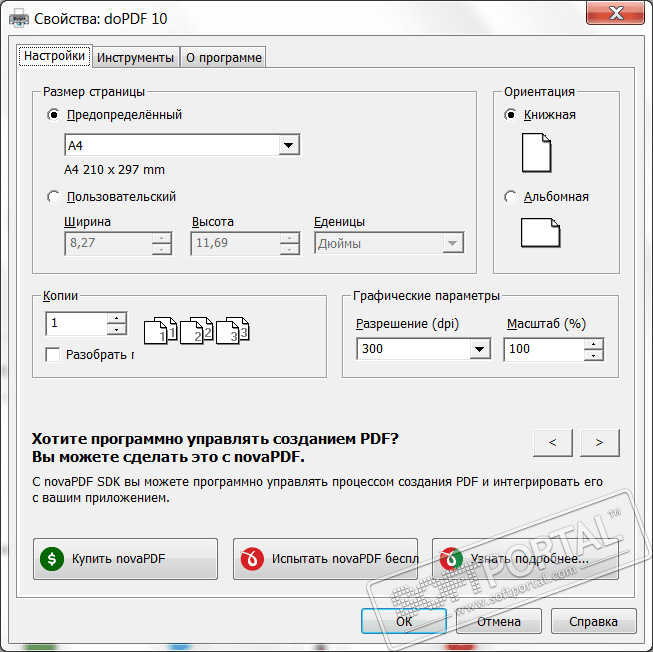Choose Книжная orientation radio button
Viewport: 653px width, 652px height.
tap(510, 114)
